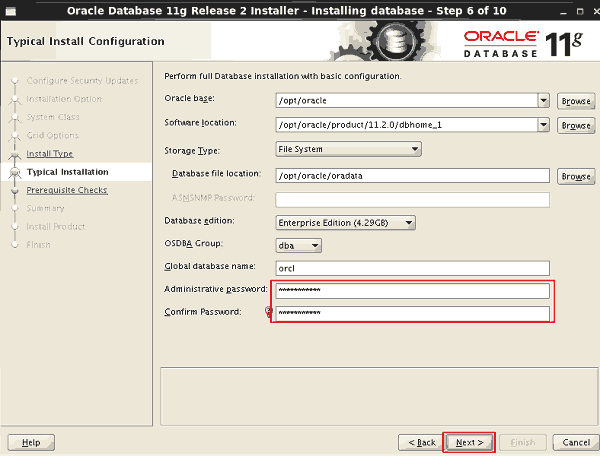Viewport: 600px width, 456px height.
Task: Maximize the installer window
Action: pos(580,11)
